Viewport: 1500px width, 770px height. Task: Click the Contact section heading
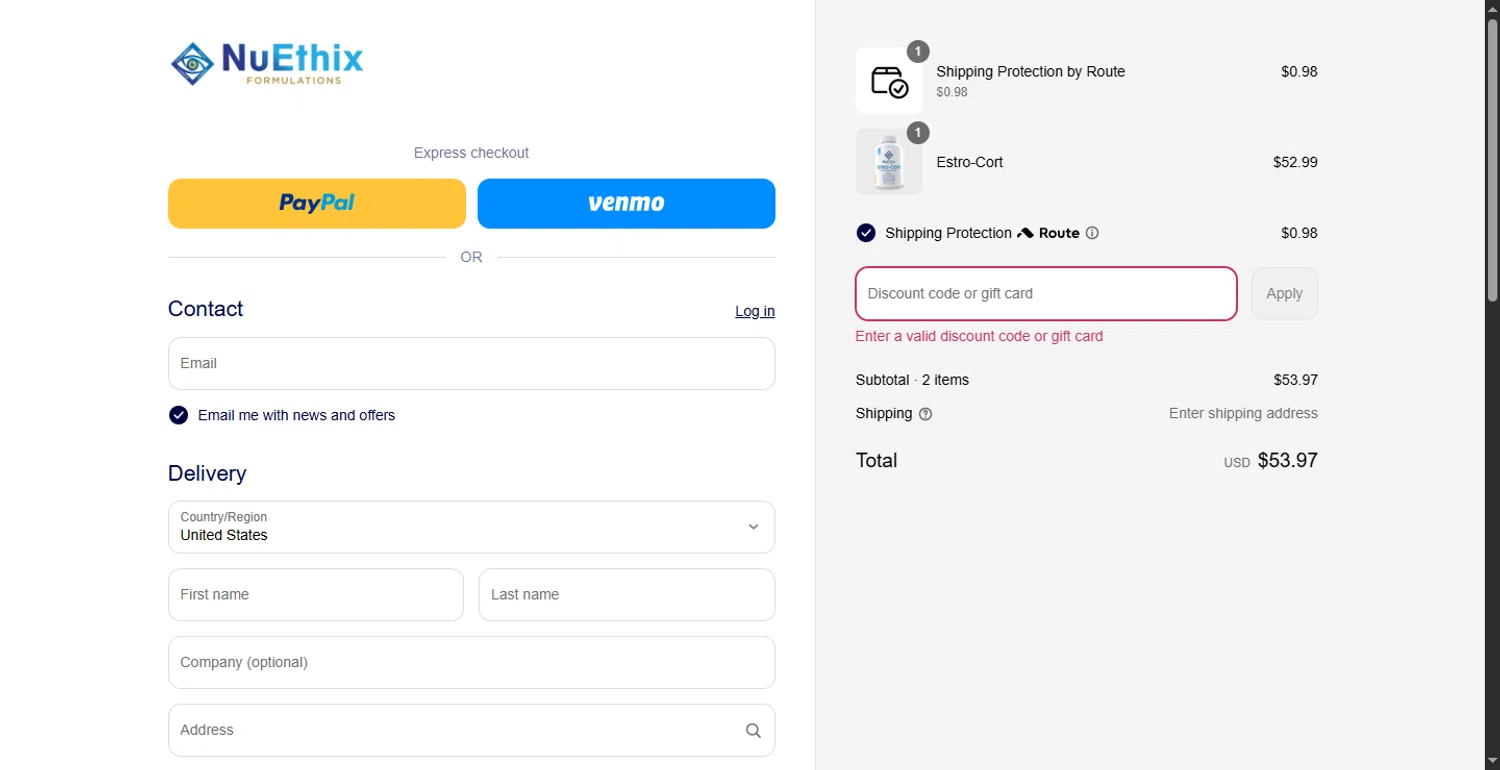coord(206,309)
